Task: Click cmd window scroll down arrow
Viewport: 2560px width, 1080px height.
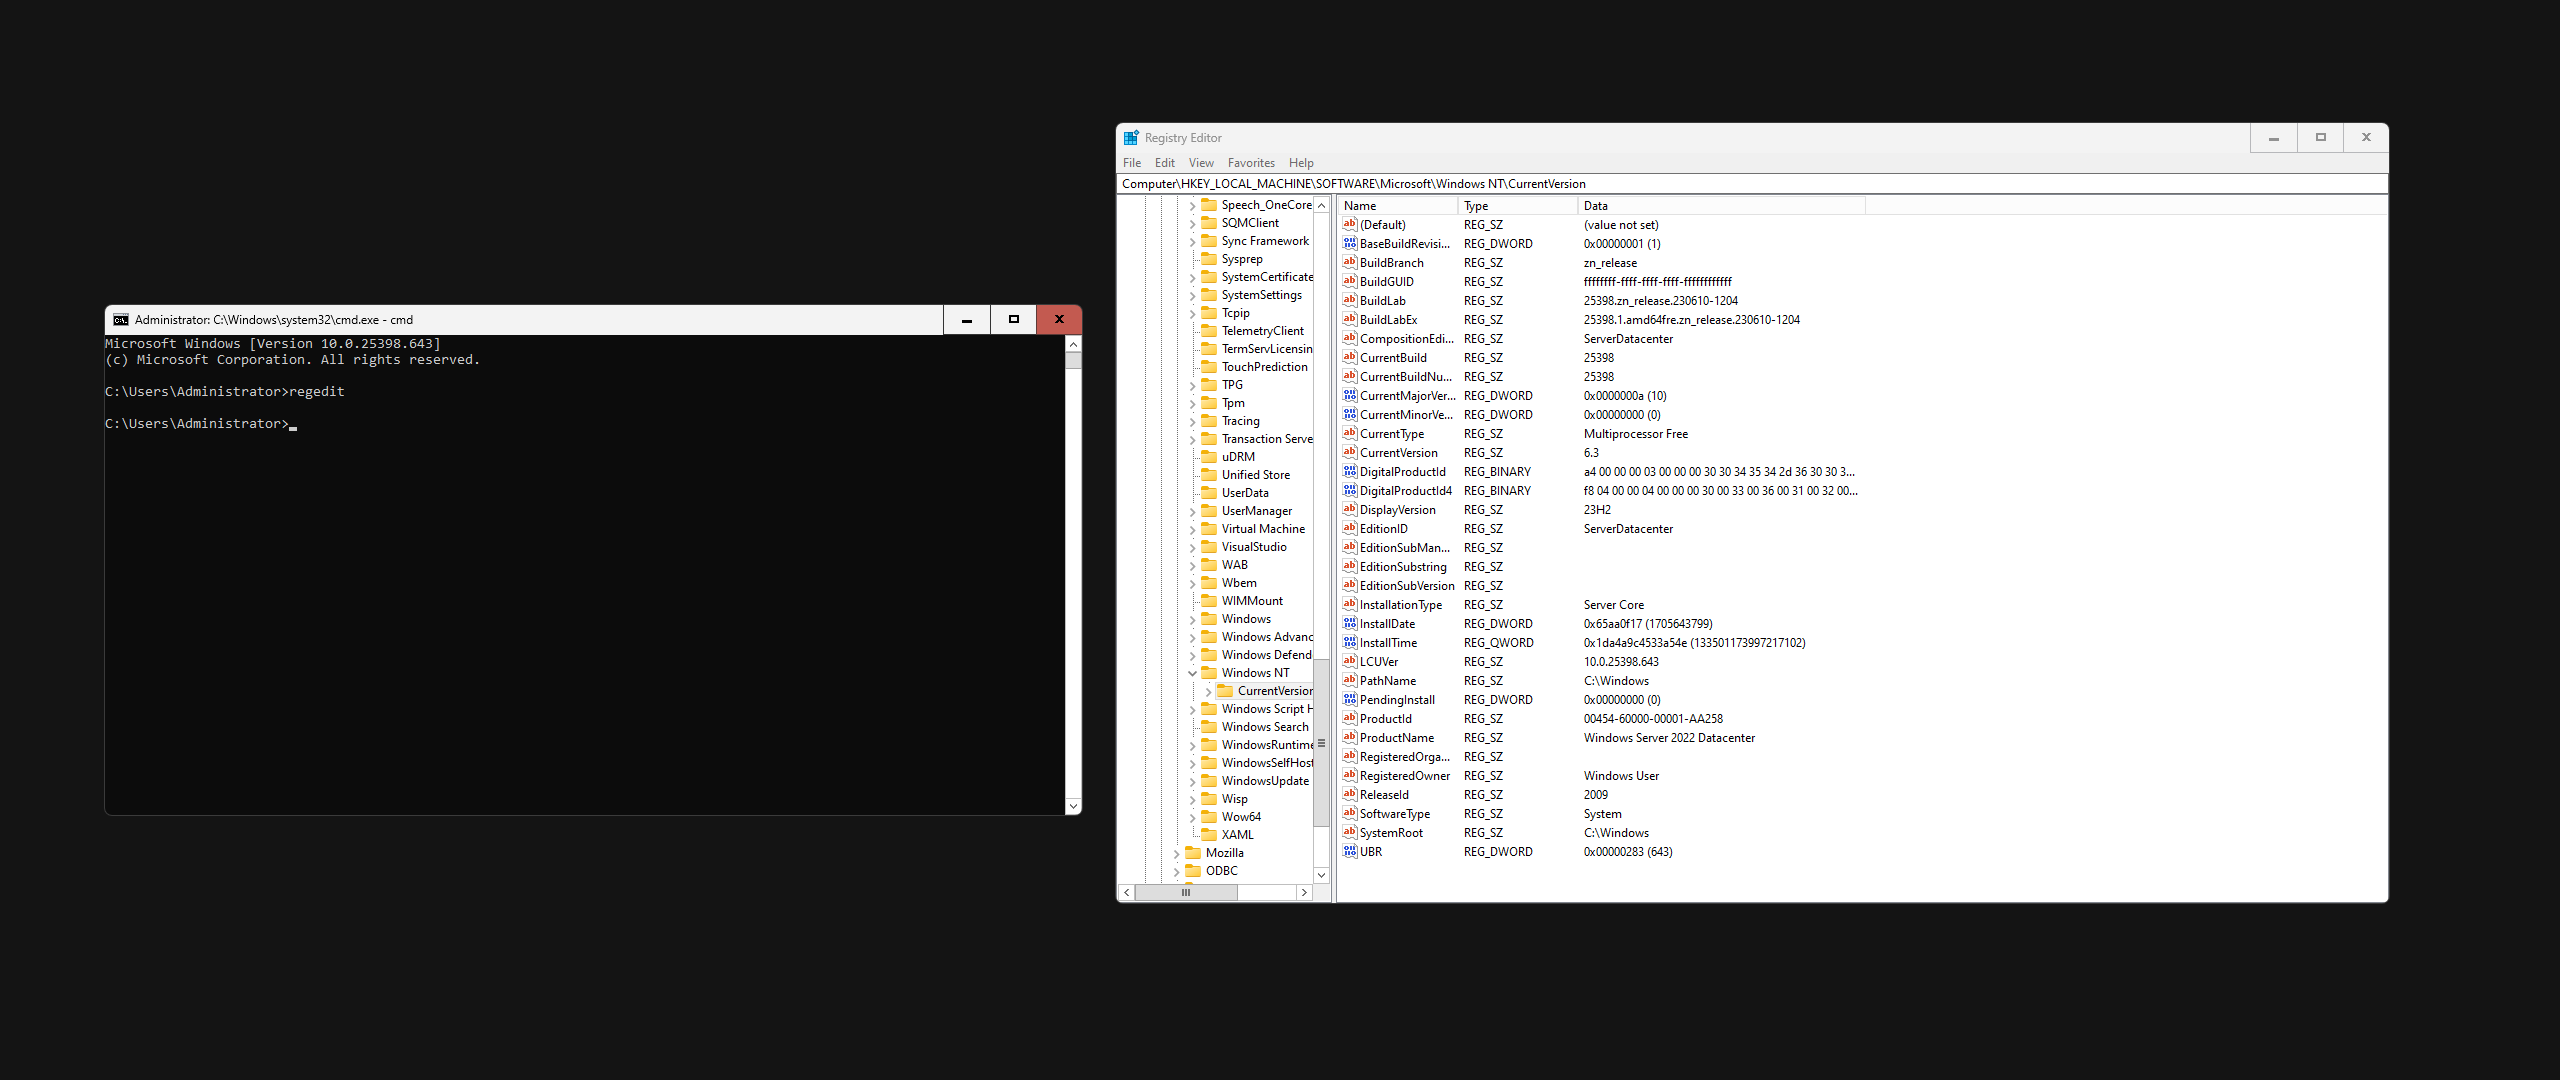Action: tap(1073, 806)
